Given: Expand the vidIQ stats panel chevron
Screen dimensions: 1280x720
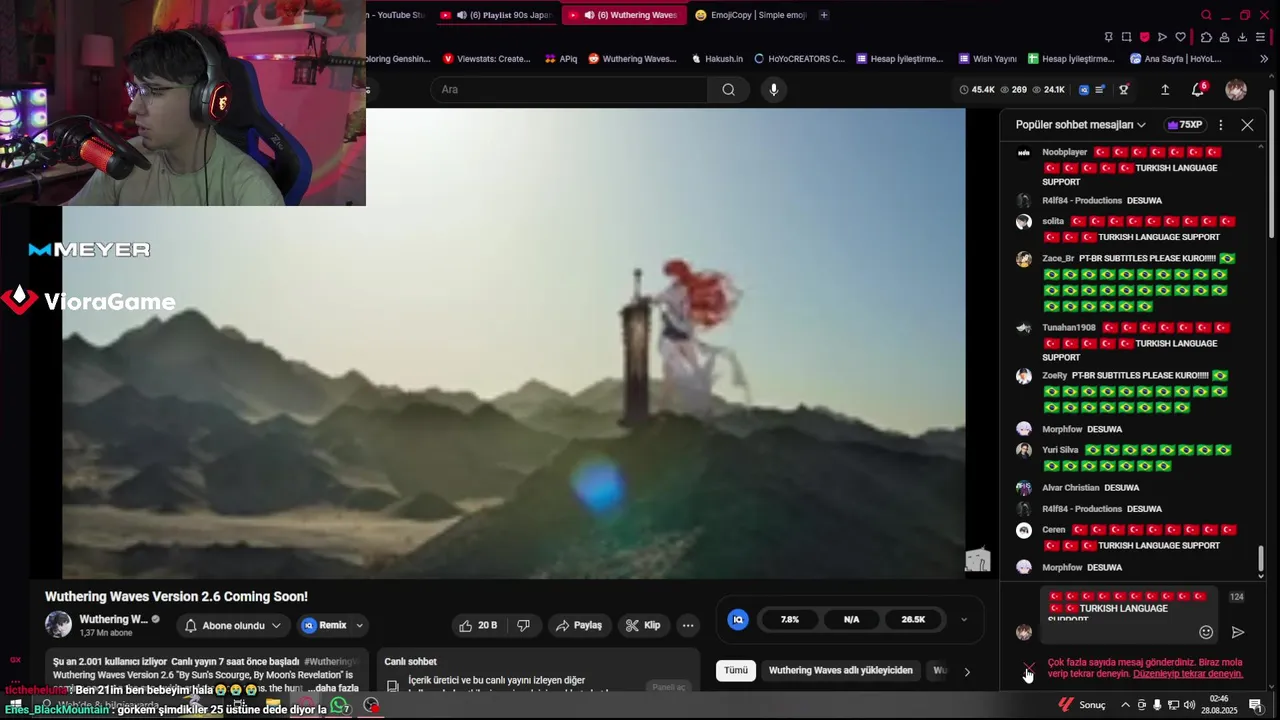Looking at the screenshot, I should tap(964, 619).
